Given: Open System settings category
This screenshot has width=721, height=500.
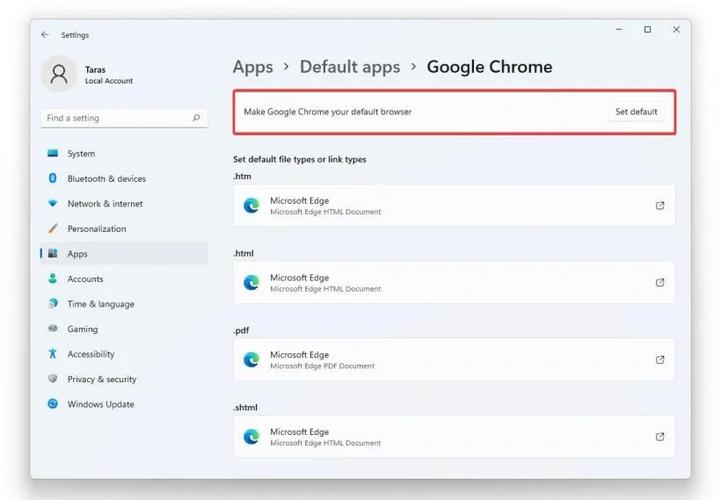Looking at the screenshot, I should click(x=124, y=153).
